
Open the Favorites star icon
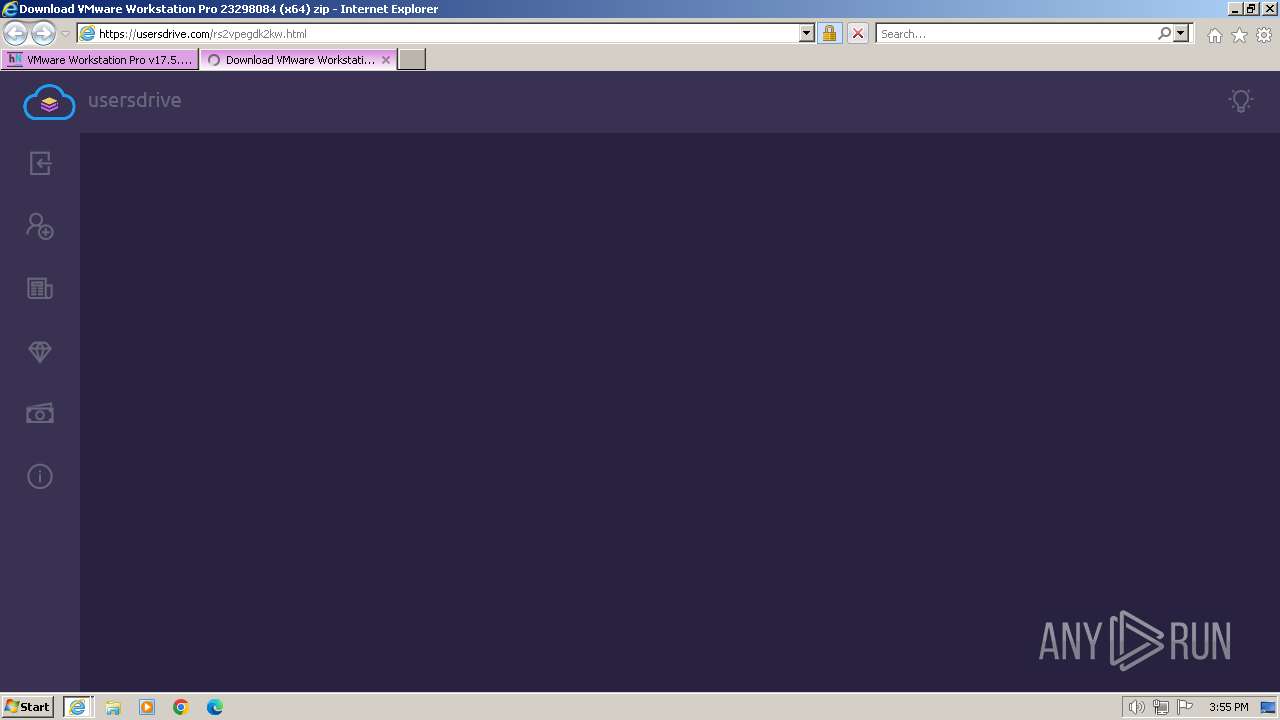(x=1239, y=35)
